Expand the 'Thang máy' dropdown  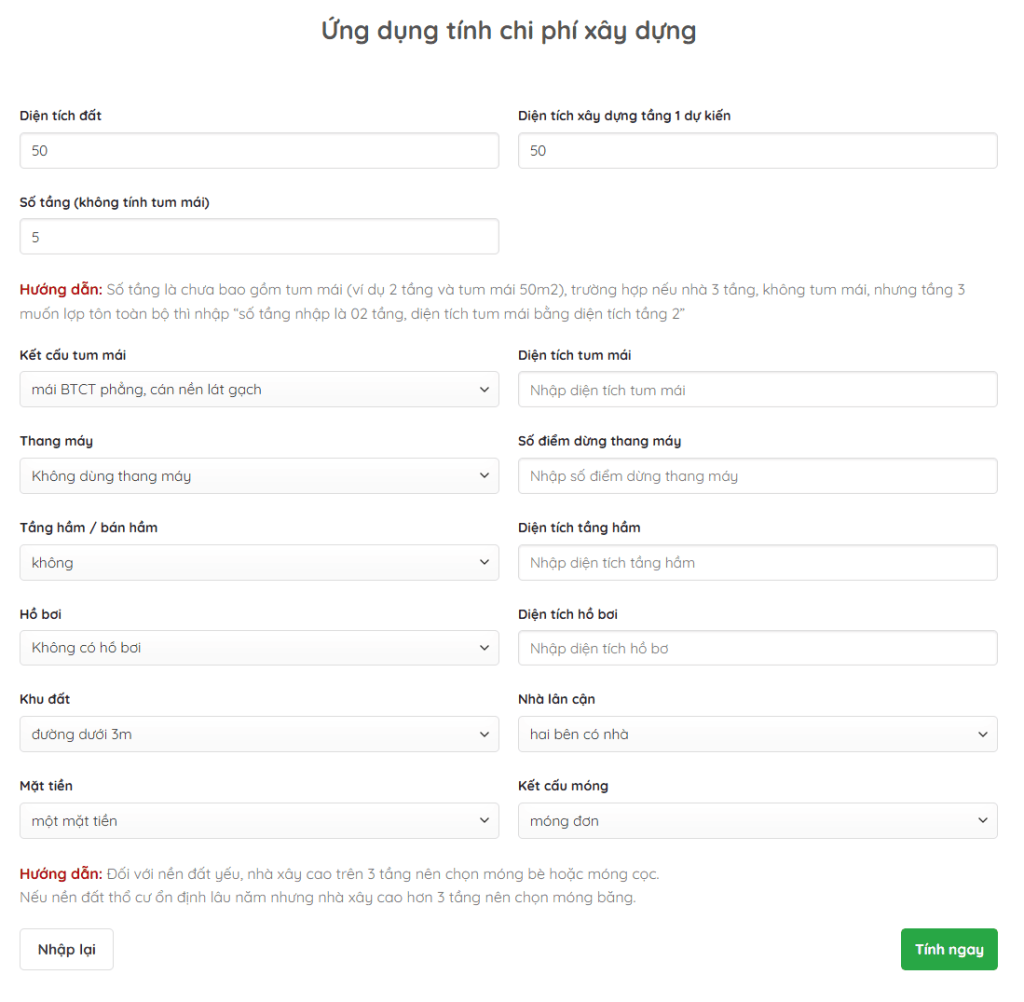click(x=258, y=476)
